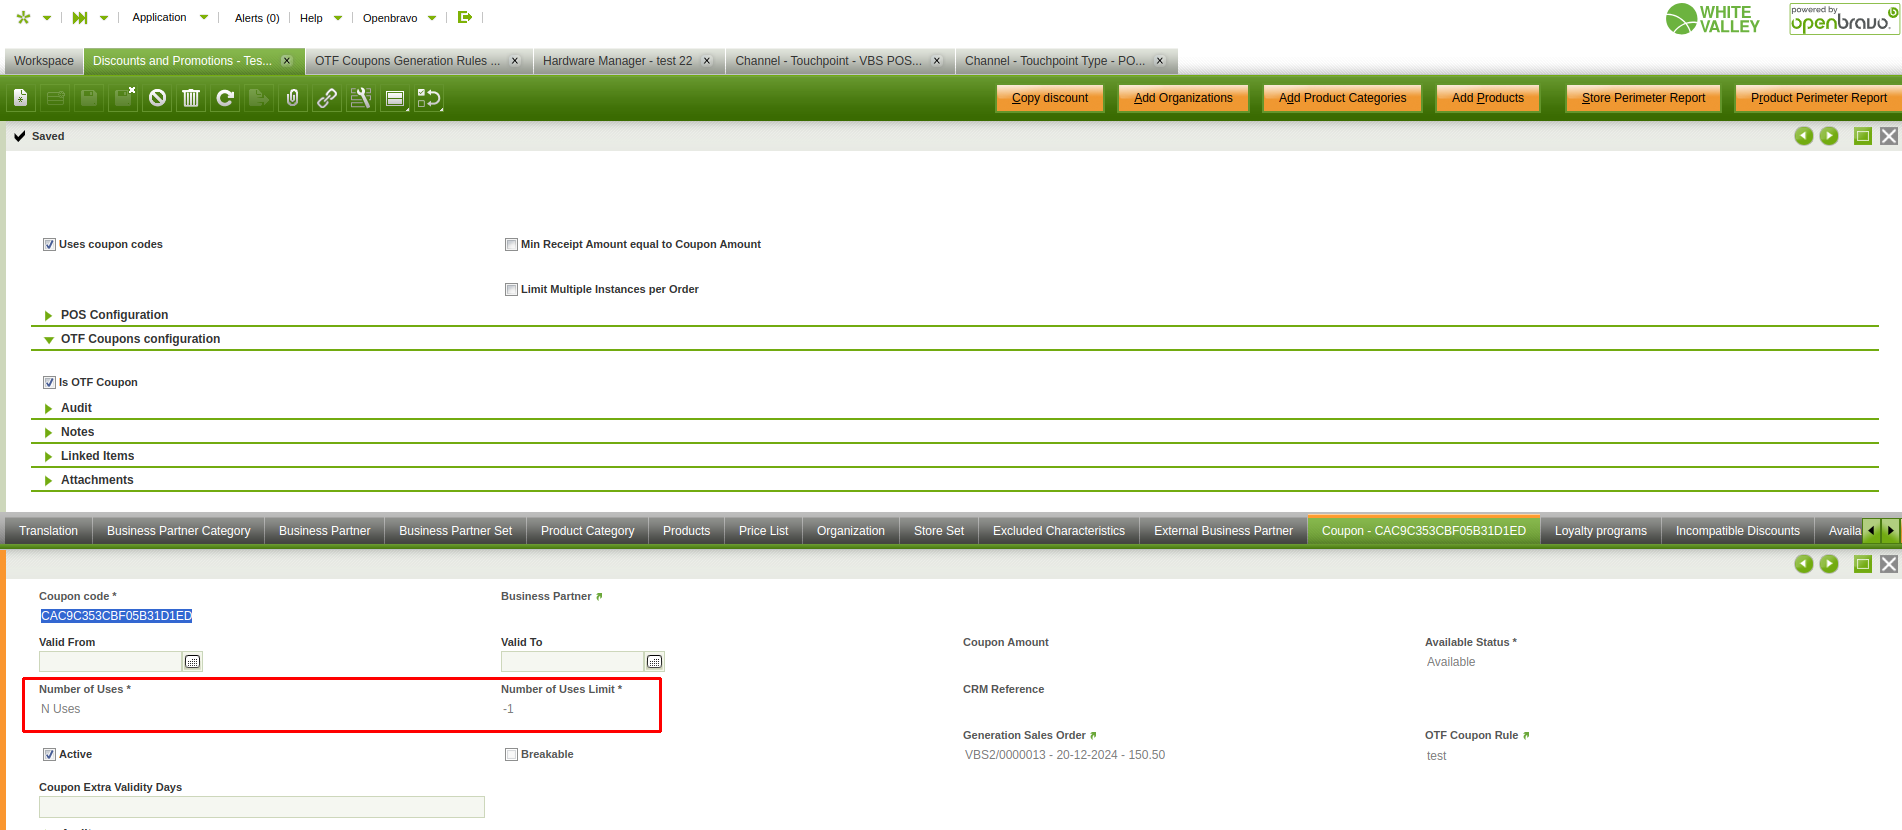Click the Add Organizations button
The image size is (1902, 830).
1183,98
